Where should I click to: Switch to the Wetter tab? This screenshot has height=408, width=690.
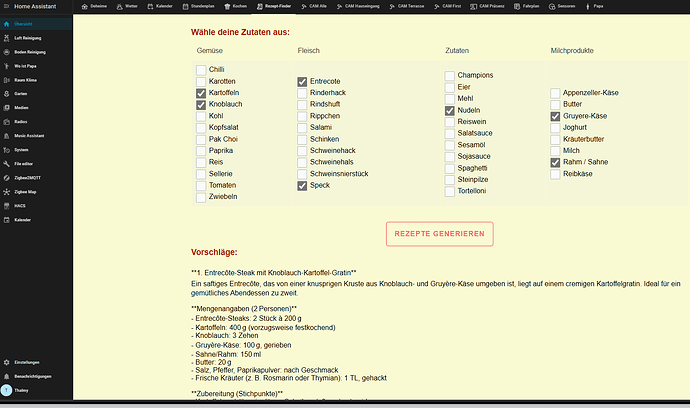[x=127, y=7]
